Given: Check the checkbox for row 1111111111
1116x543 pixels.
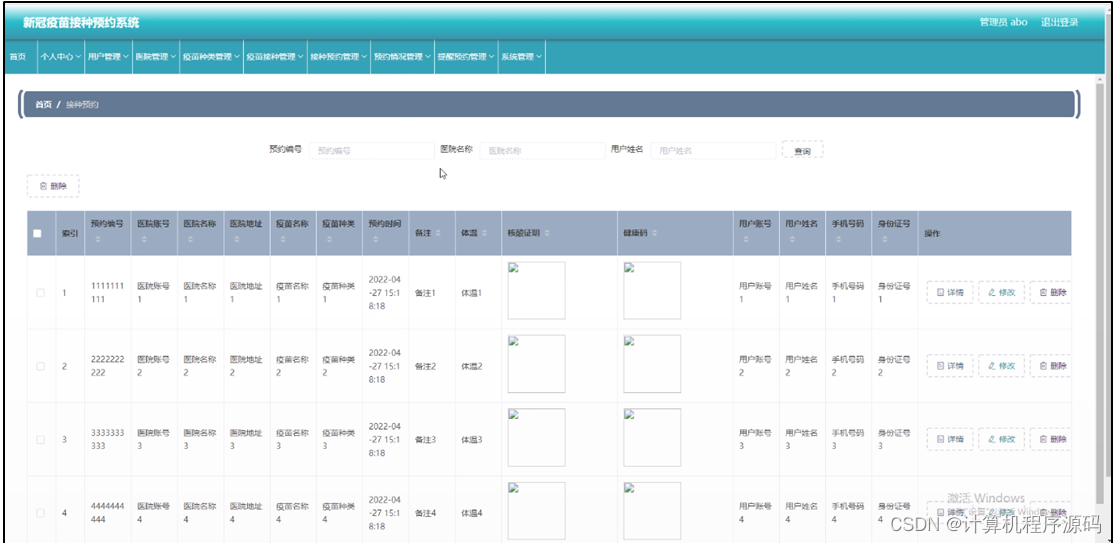Looking at the screenshot, I should click(x=41, y=292).
